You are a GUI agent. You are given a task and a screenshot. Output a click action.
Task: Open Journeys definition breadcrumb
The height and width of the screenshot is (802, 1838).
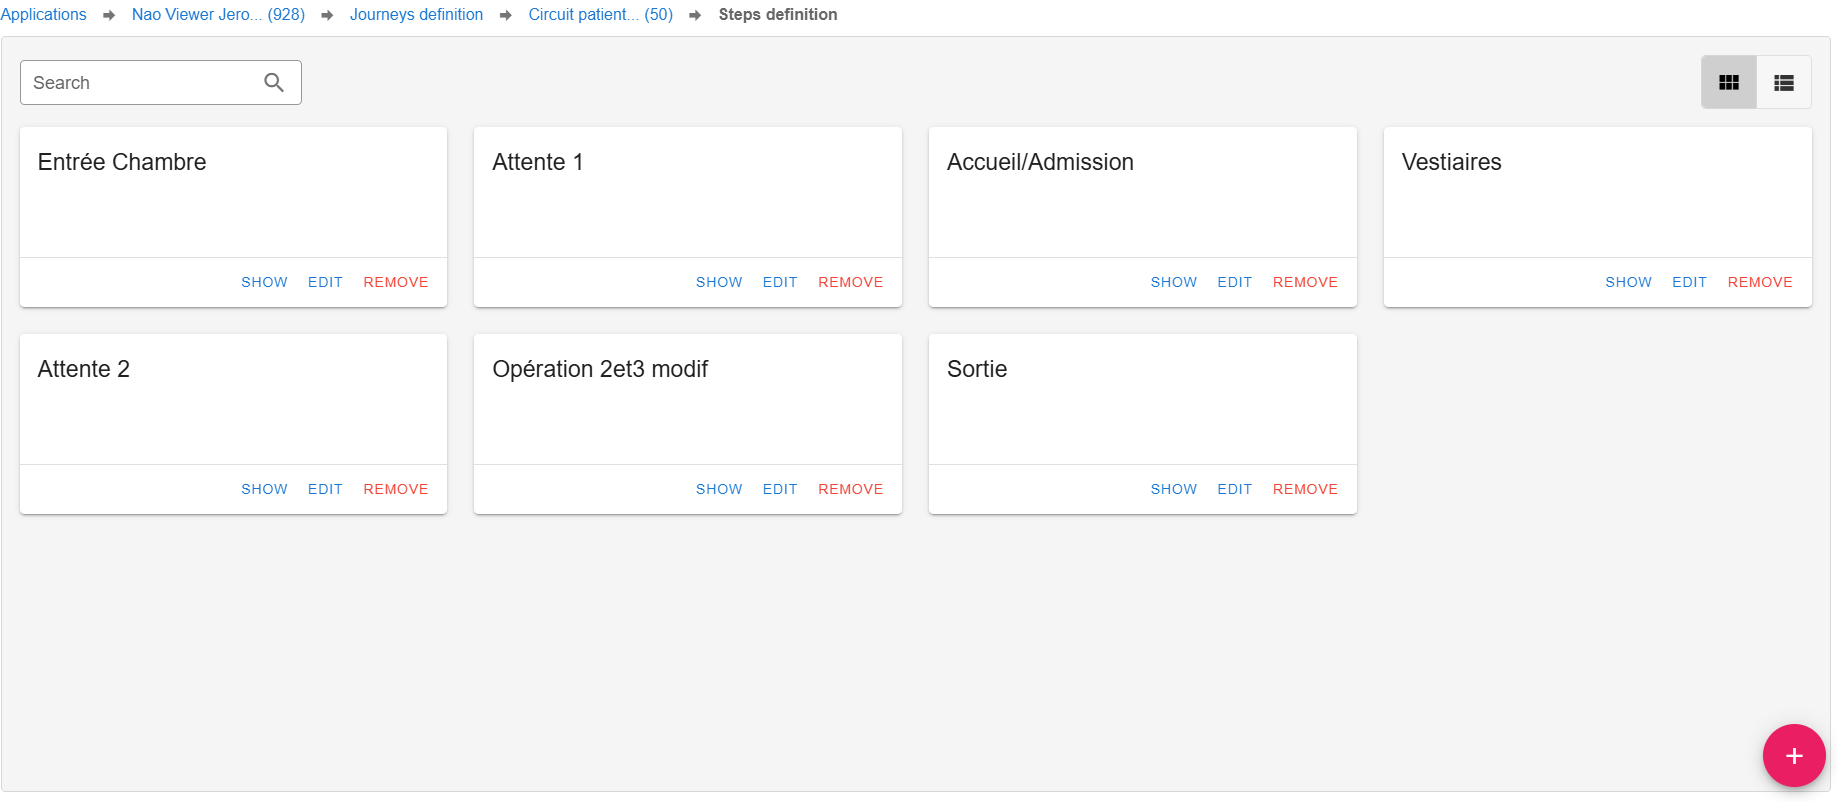pyautogui.click(x=416, y=15)
